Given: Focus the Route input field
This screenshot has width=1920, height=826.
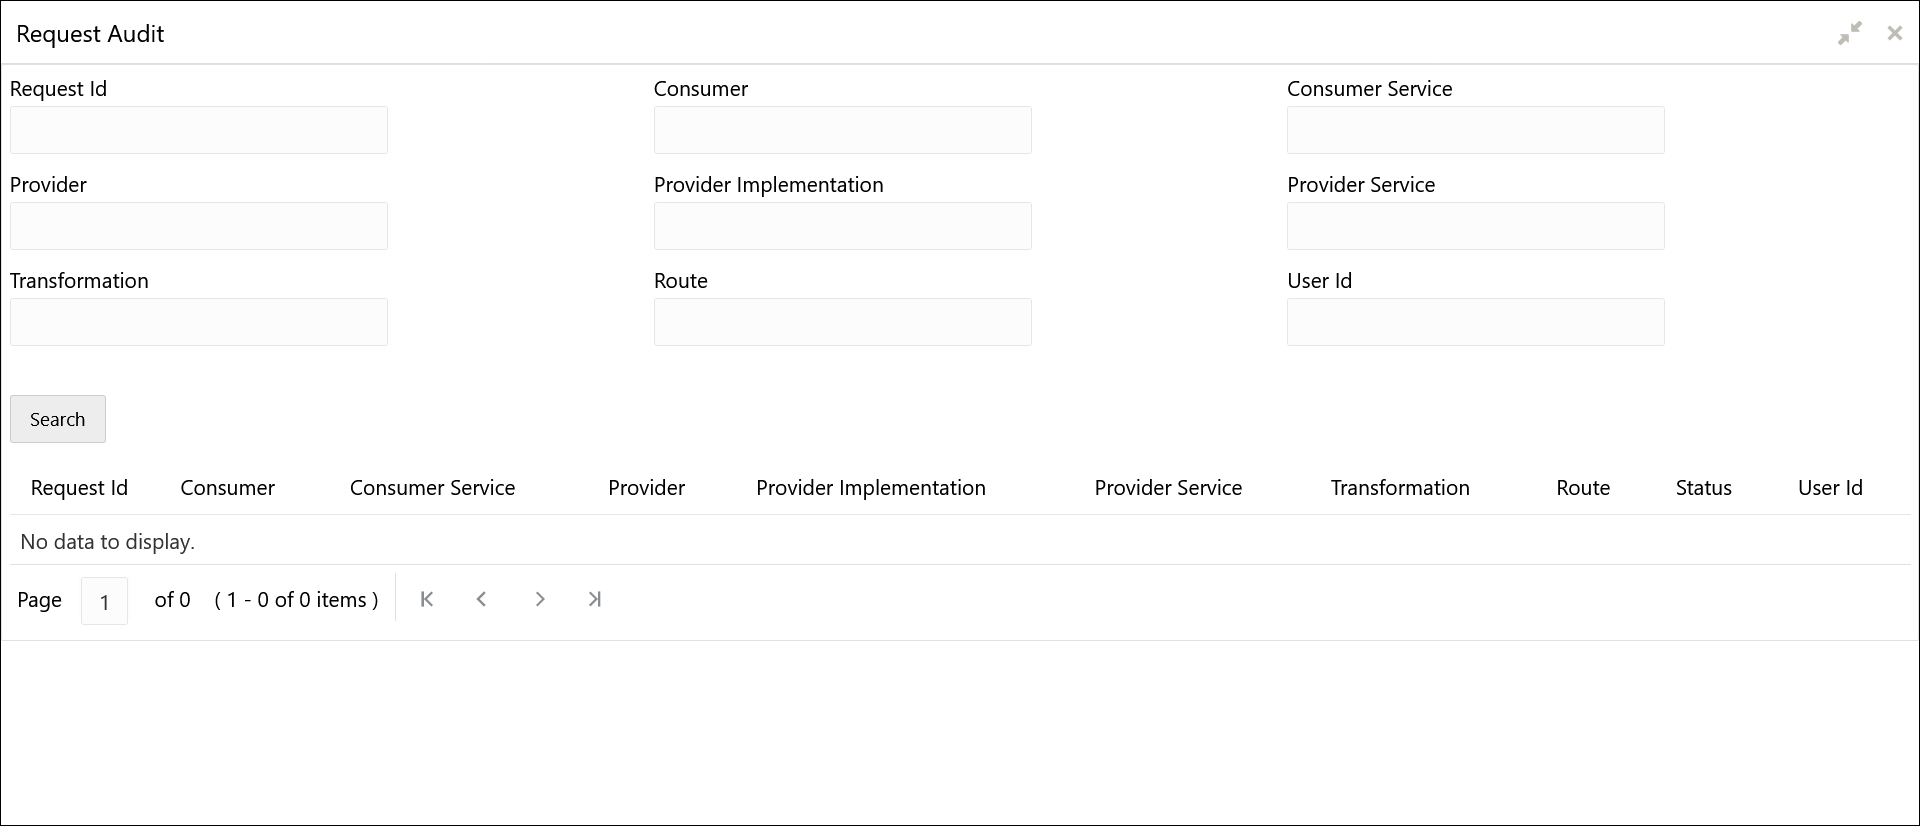Looking at the screenshot, I should [842, 322].
